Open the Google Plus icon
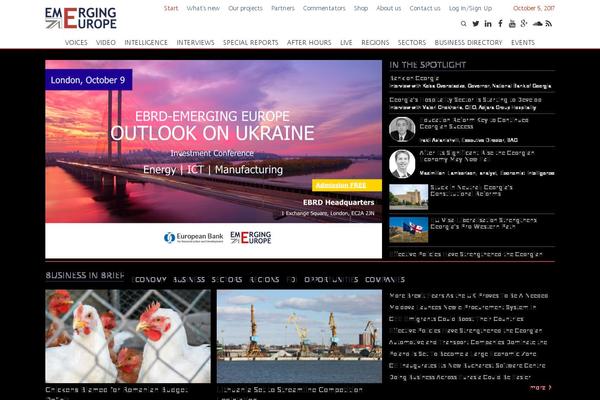Screen dimensions: 600x400 click(524, 24)
